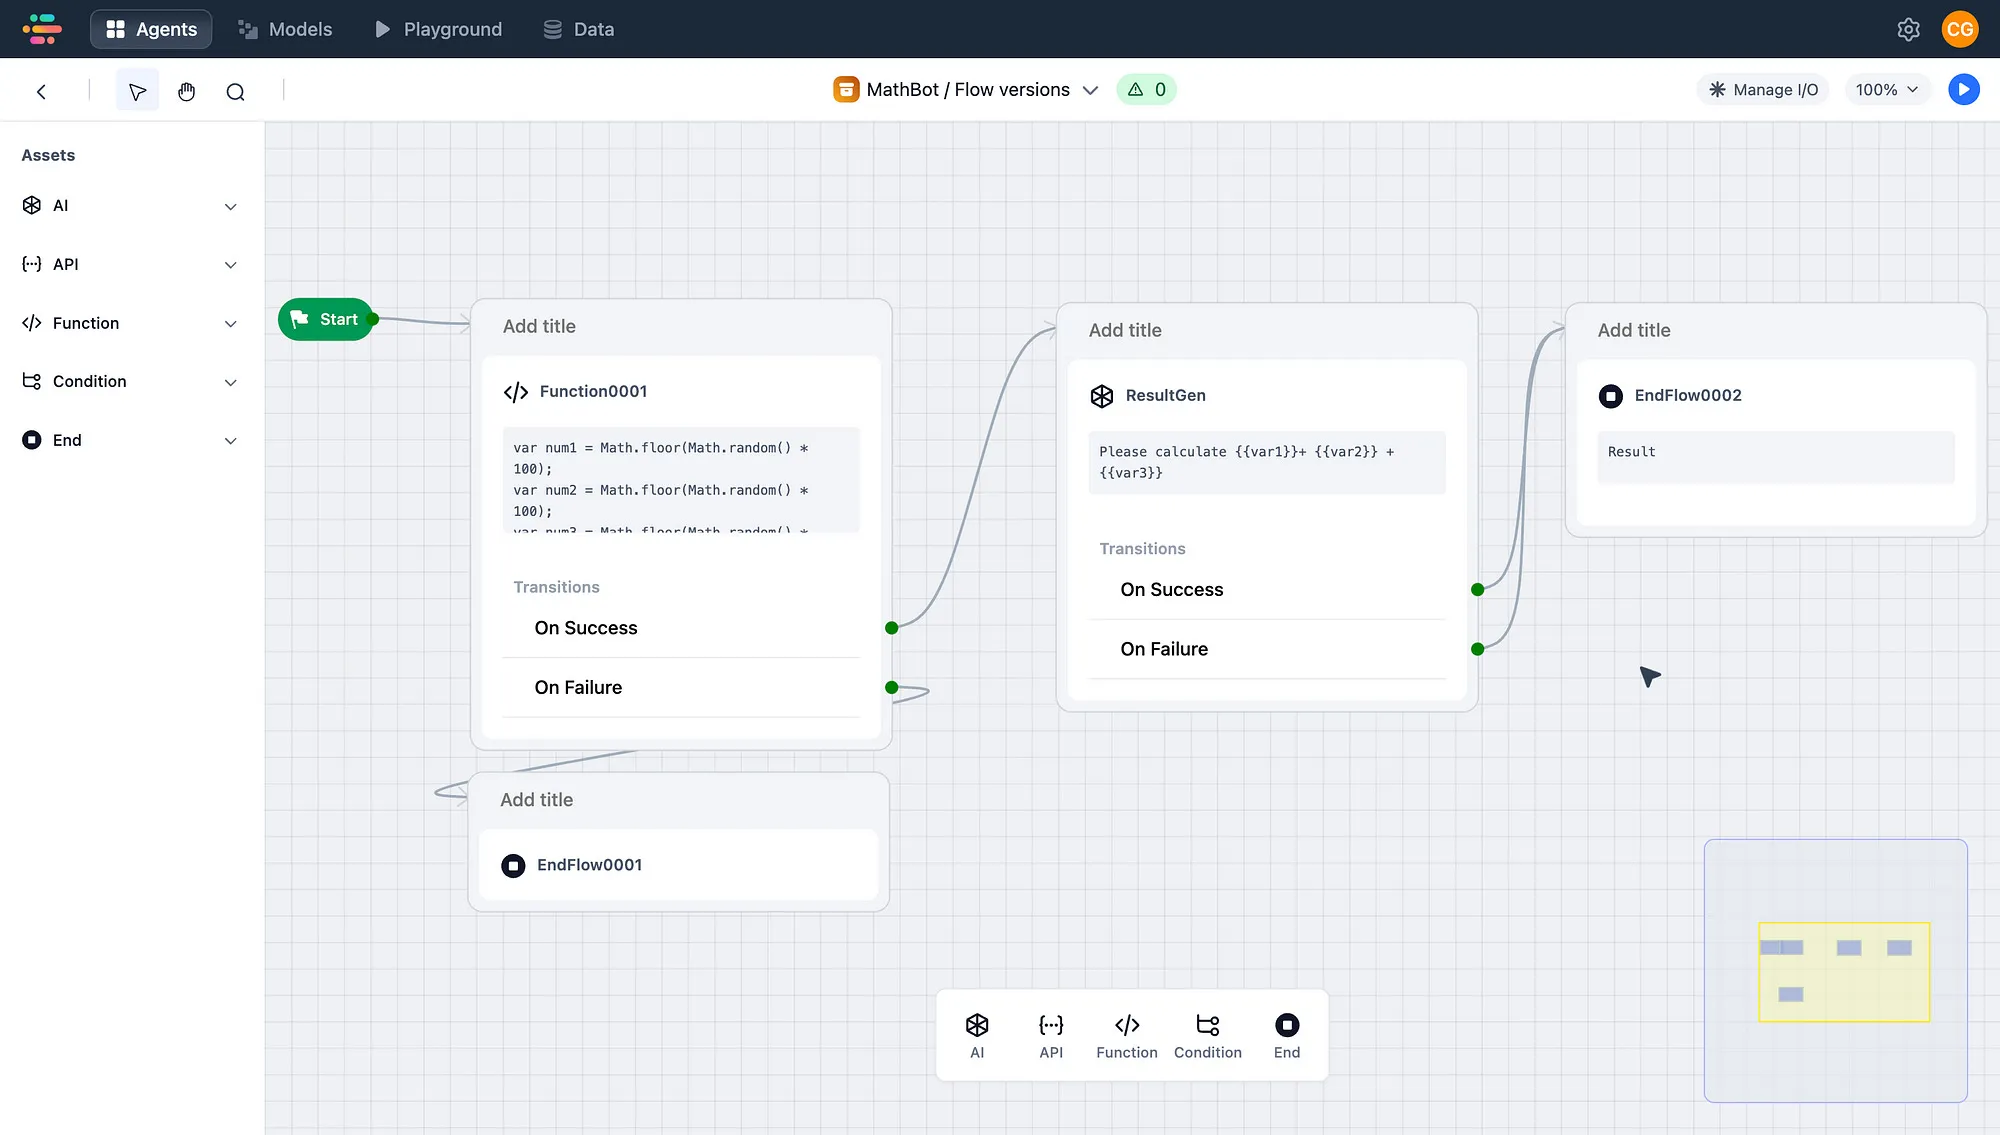This screenshot has width=2000, height=1135.
Task: Open settings gear icon
Action: pyautogui.click(x=1908, y=29)
